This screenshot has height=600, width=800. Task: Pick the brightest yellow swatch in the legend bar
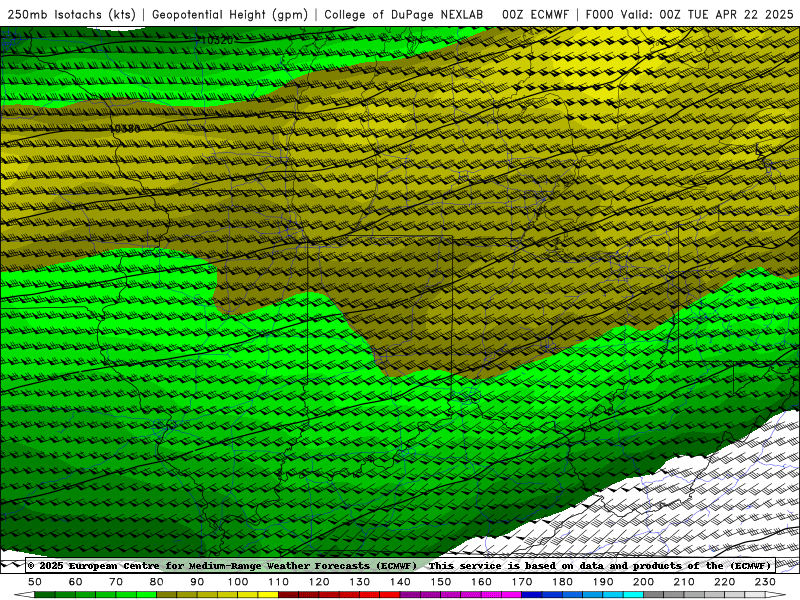tap(268, 594)
